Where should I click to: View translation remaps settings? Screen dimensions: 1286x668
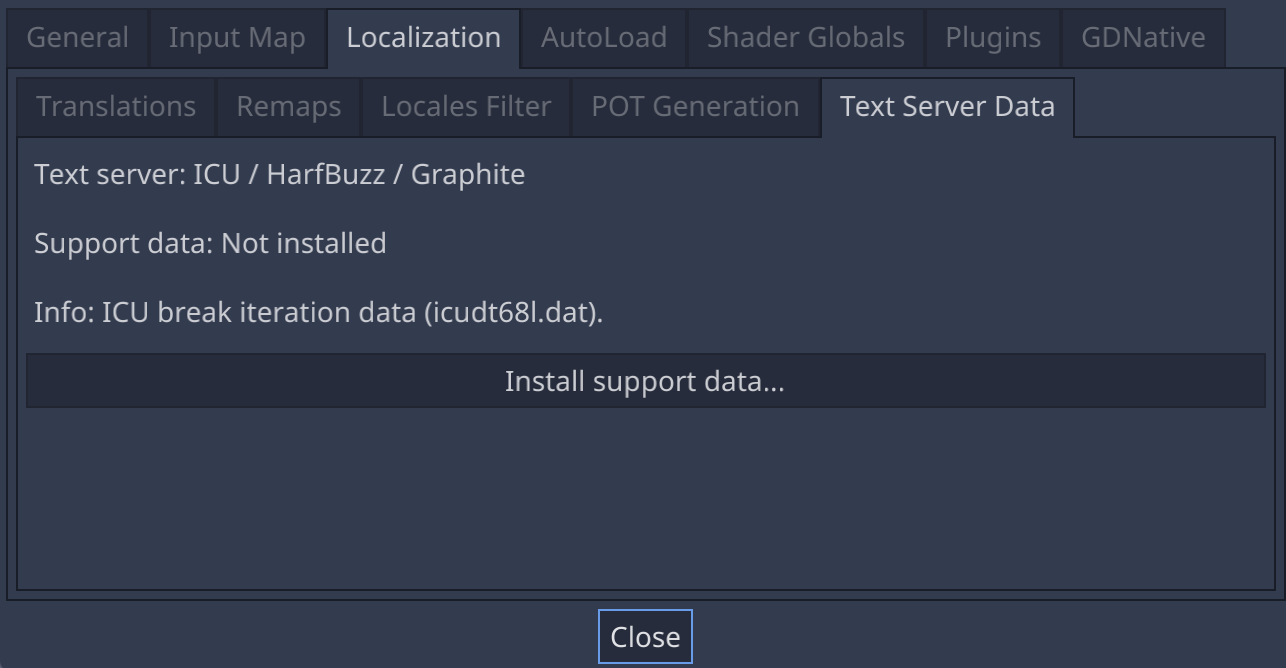(288, 106)
